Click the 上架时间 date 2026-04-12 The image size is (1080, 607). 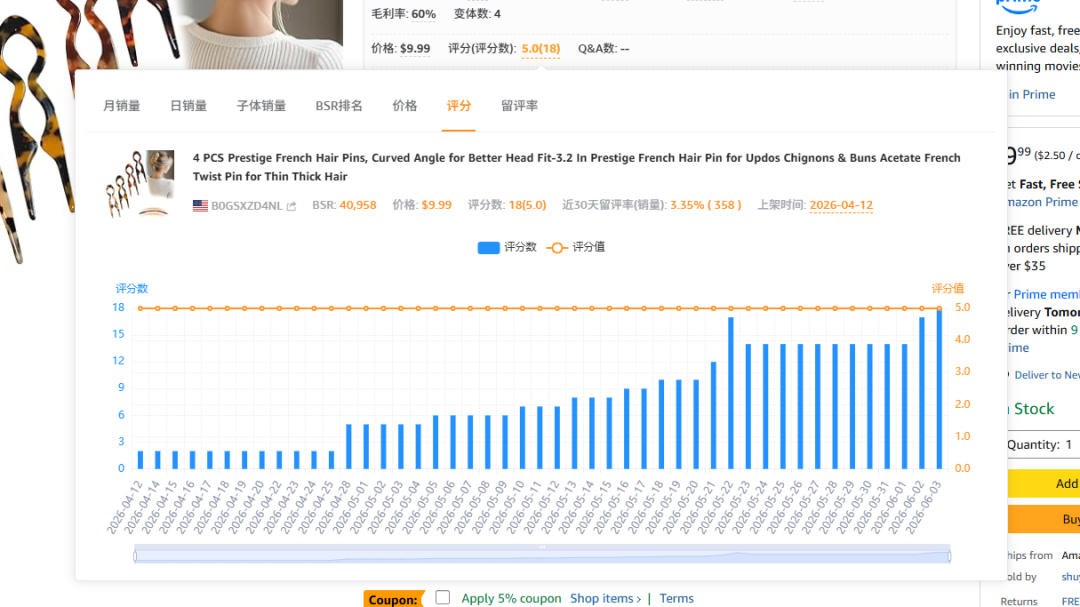tap(841, 205)
